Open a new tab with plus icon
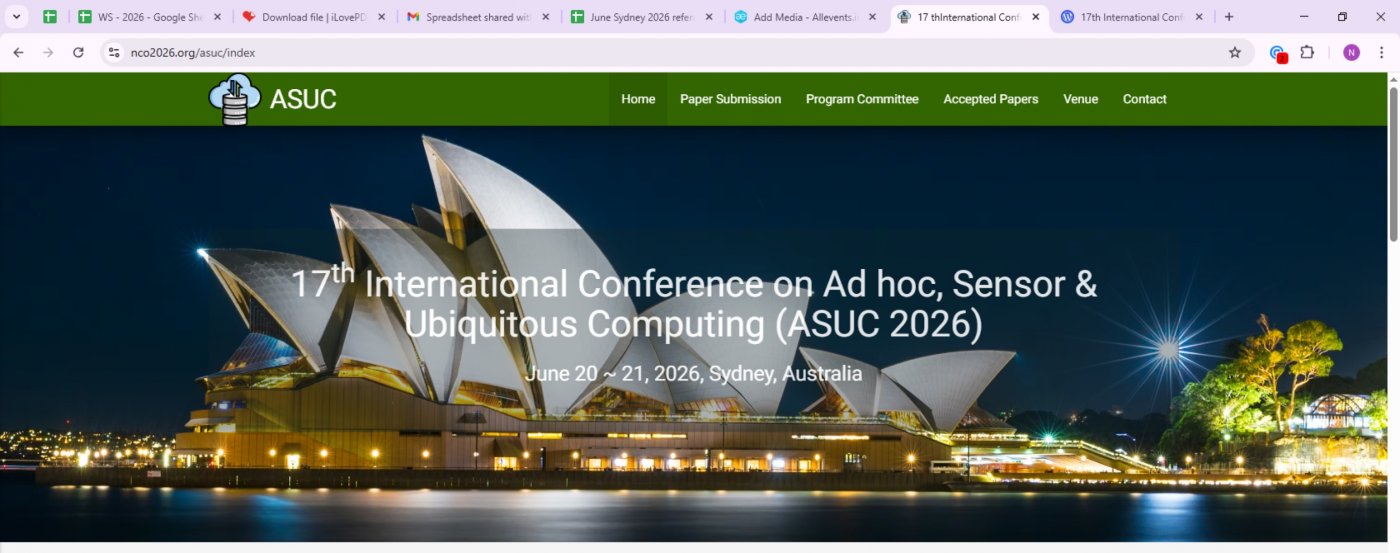The image size is (1400, 553). (1229, 17)
